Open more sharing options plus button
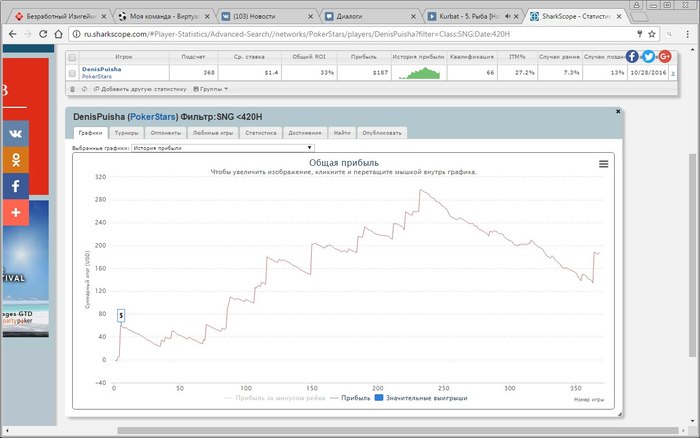This screenshot has width=700, height=438. coord(16,213)
